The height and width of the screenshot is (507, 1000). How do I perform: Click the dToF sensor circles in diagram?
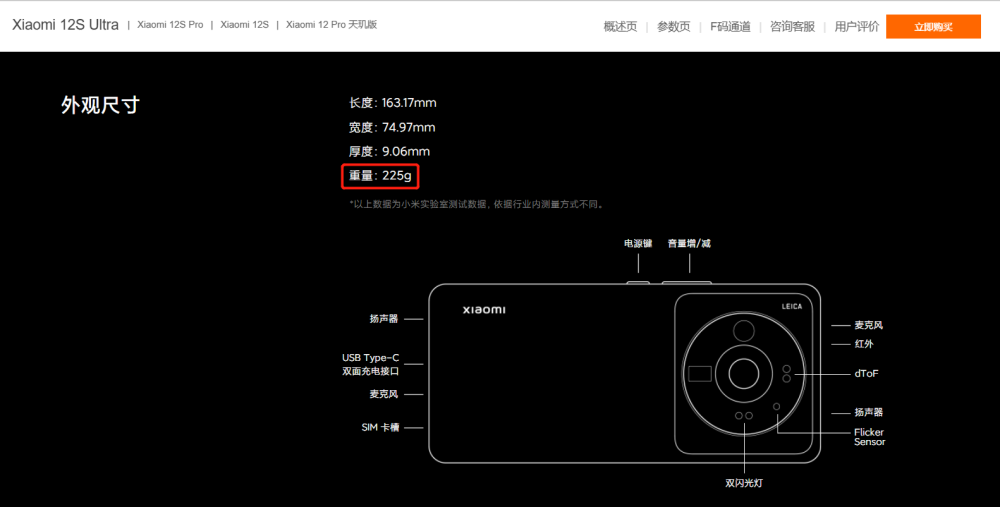pos(786,374)
